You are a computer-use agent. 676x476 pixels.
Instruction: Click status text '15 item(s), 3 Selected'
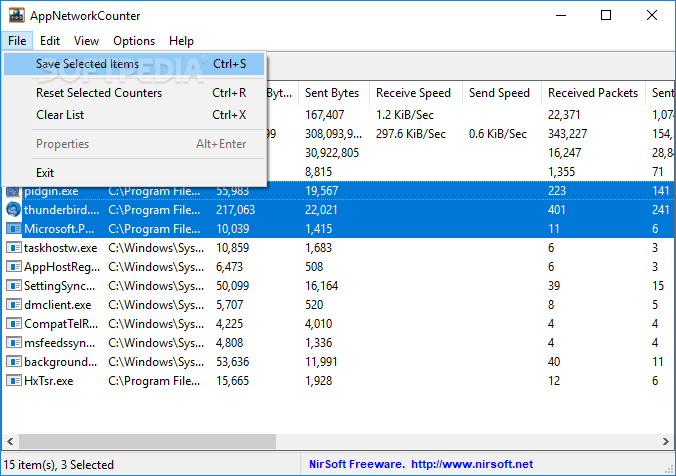(x=59, y=465)
